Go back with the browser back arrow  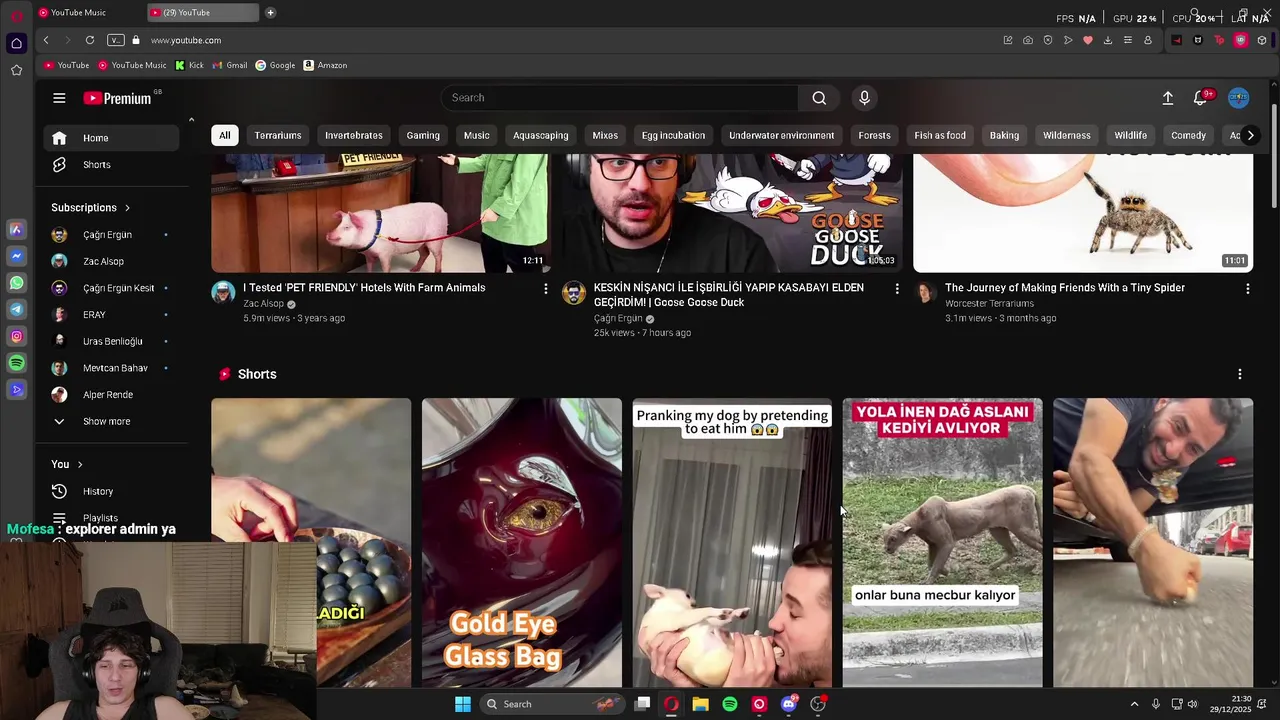click(x=46, y=40)
